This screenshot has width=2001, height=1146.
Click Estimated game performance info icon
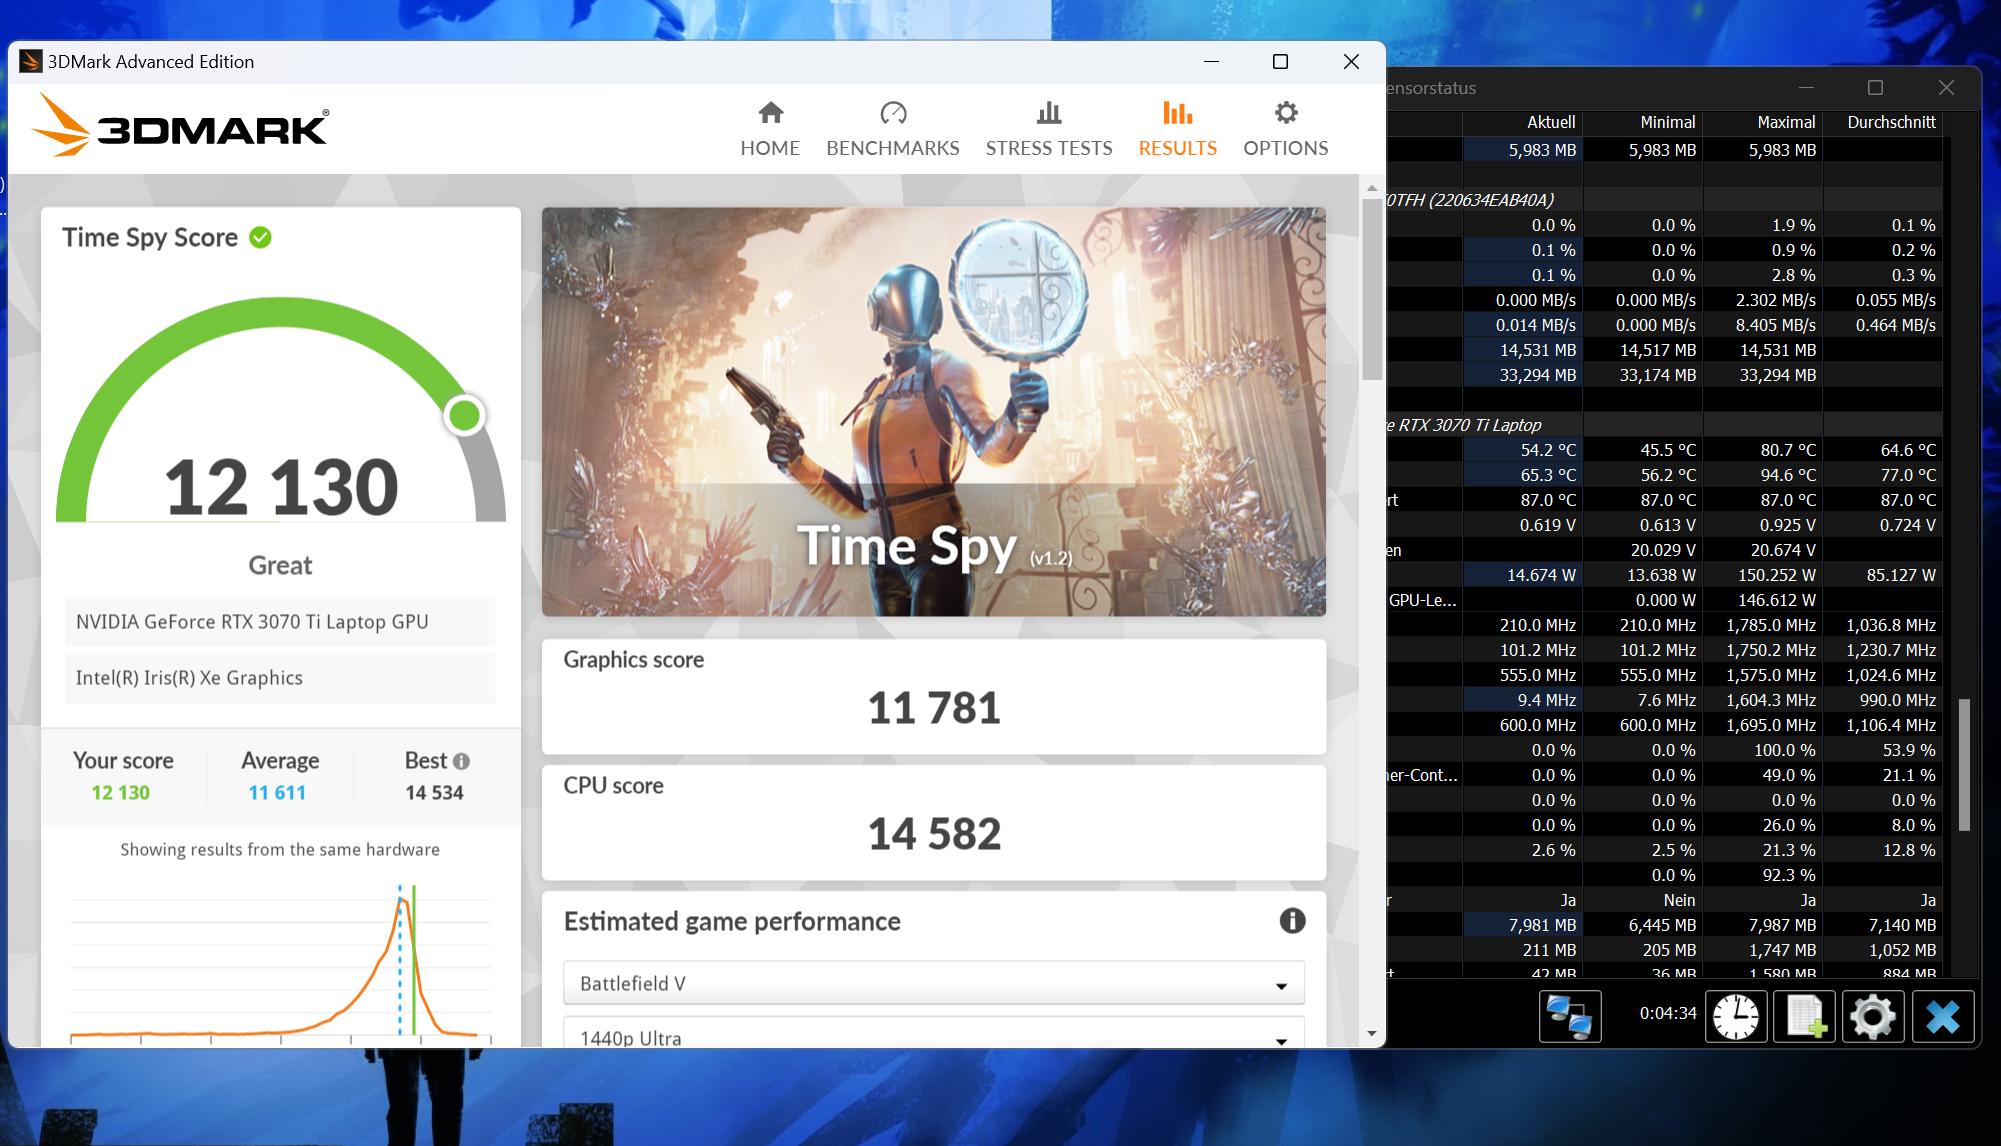point(1292,921)
